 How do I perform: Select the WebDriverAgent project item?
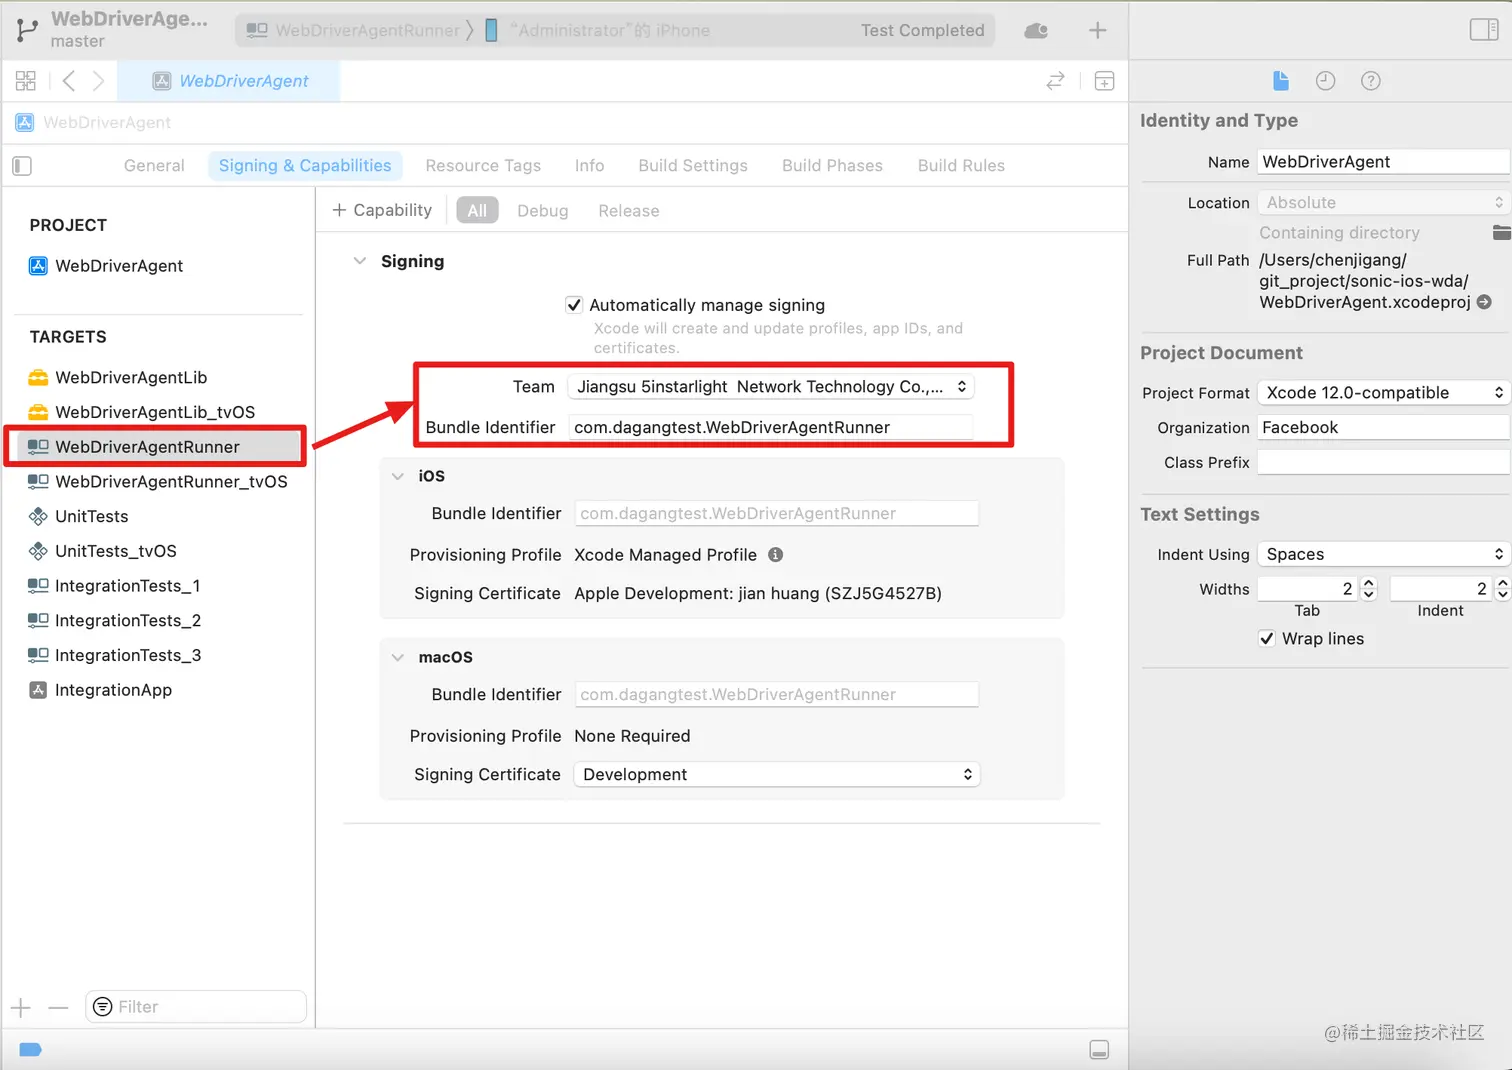(106, 266)
